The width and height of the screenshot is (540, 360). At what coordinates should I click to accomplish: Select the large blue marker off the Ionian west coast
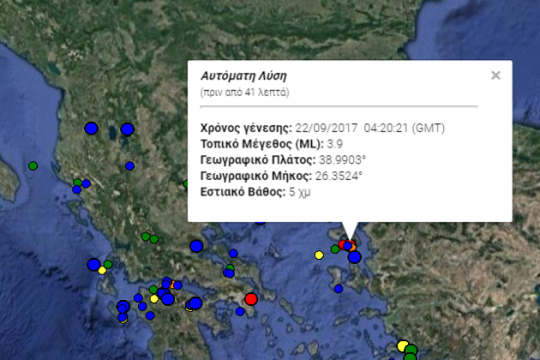94,264
